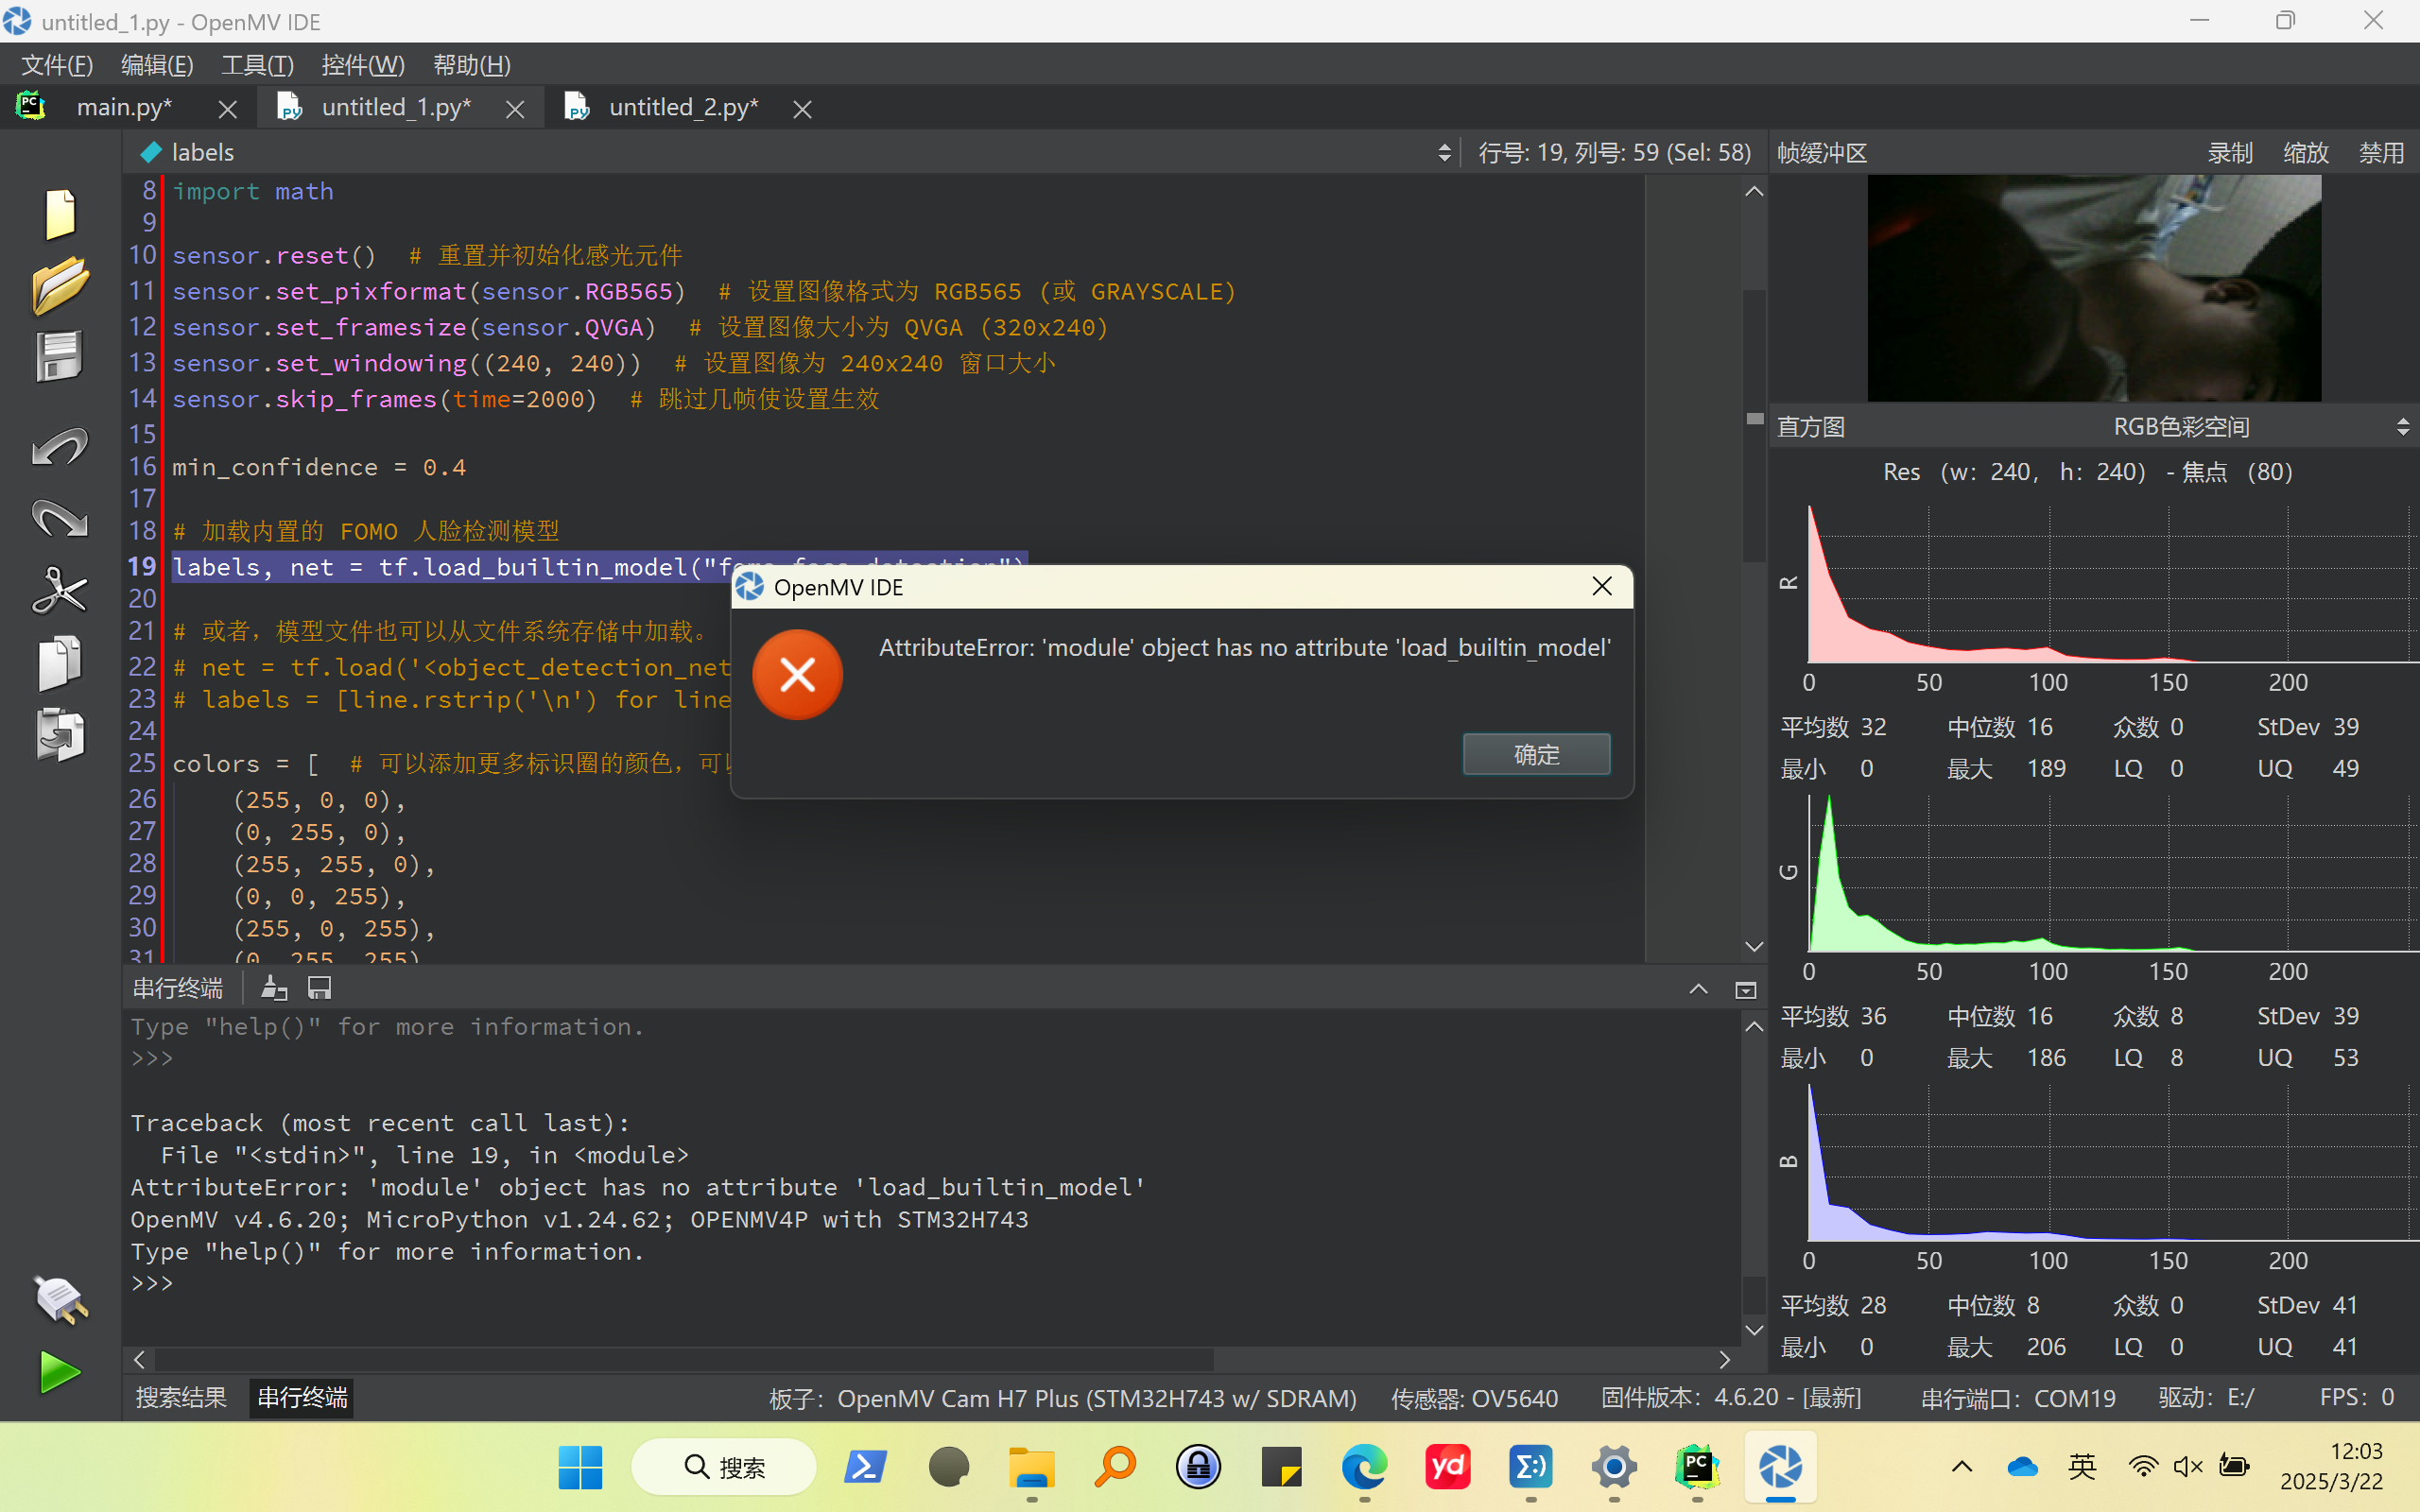Close the error dialog with X

click(1602, 587)
